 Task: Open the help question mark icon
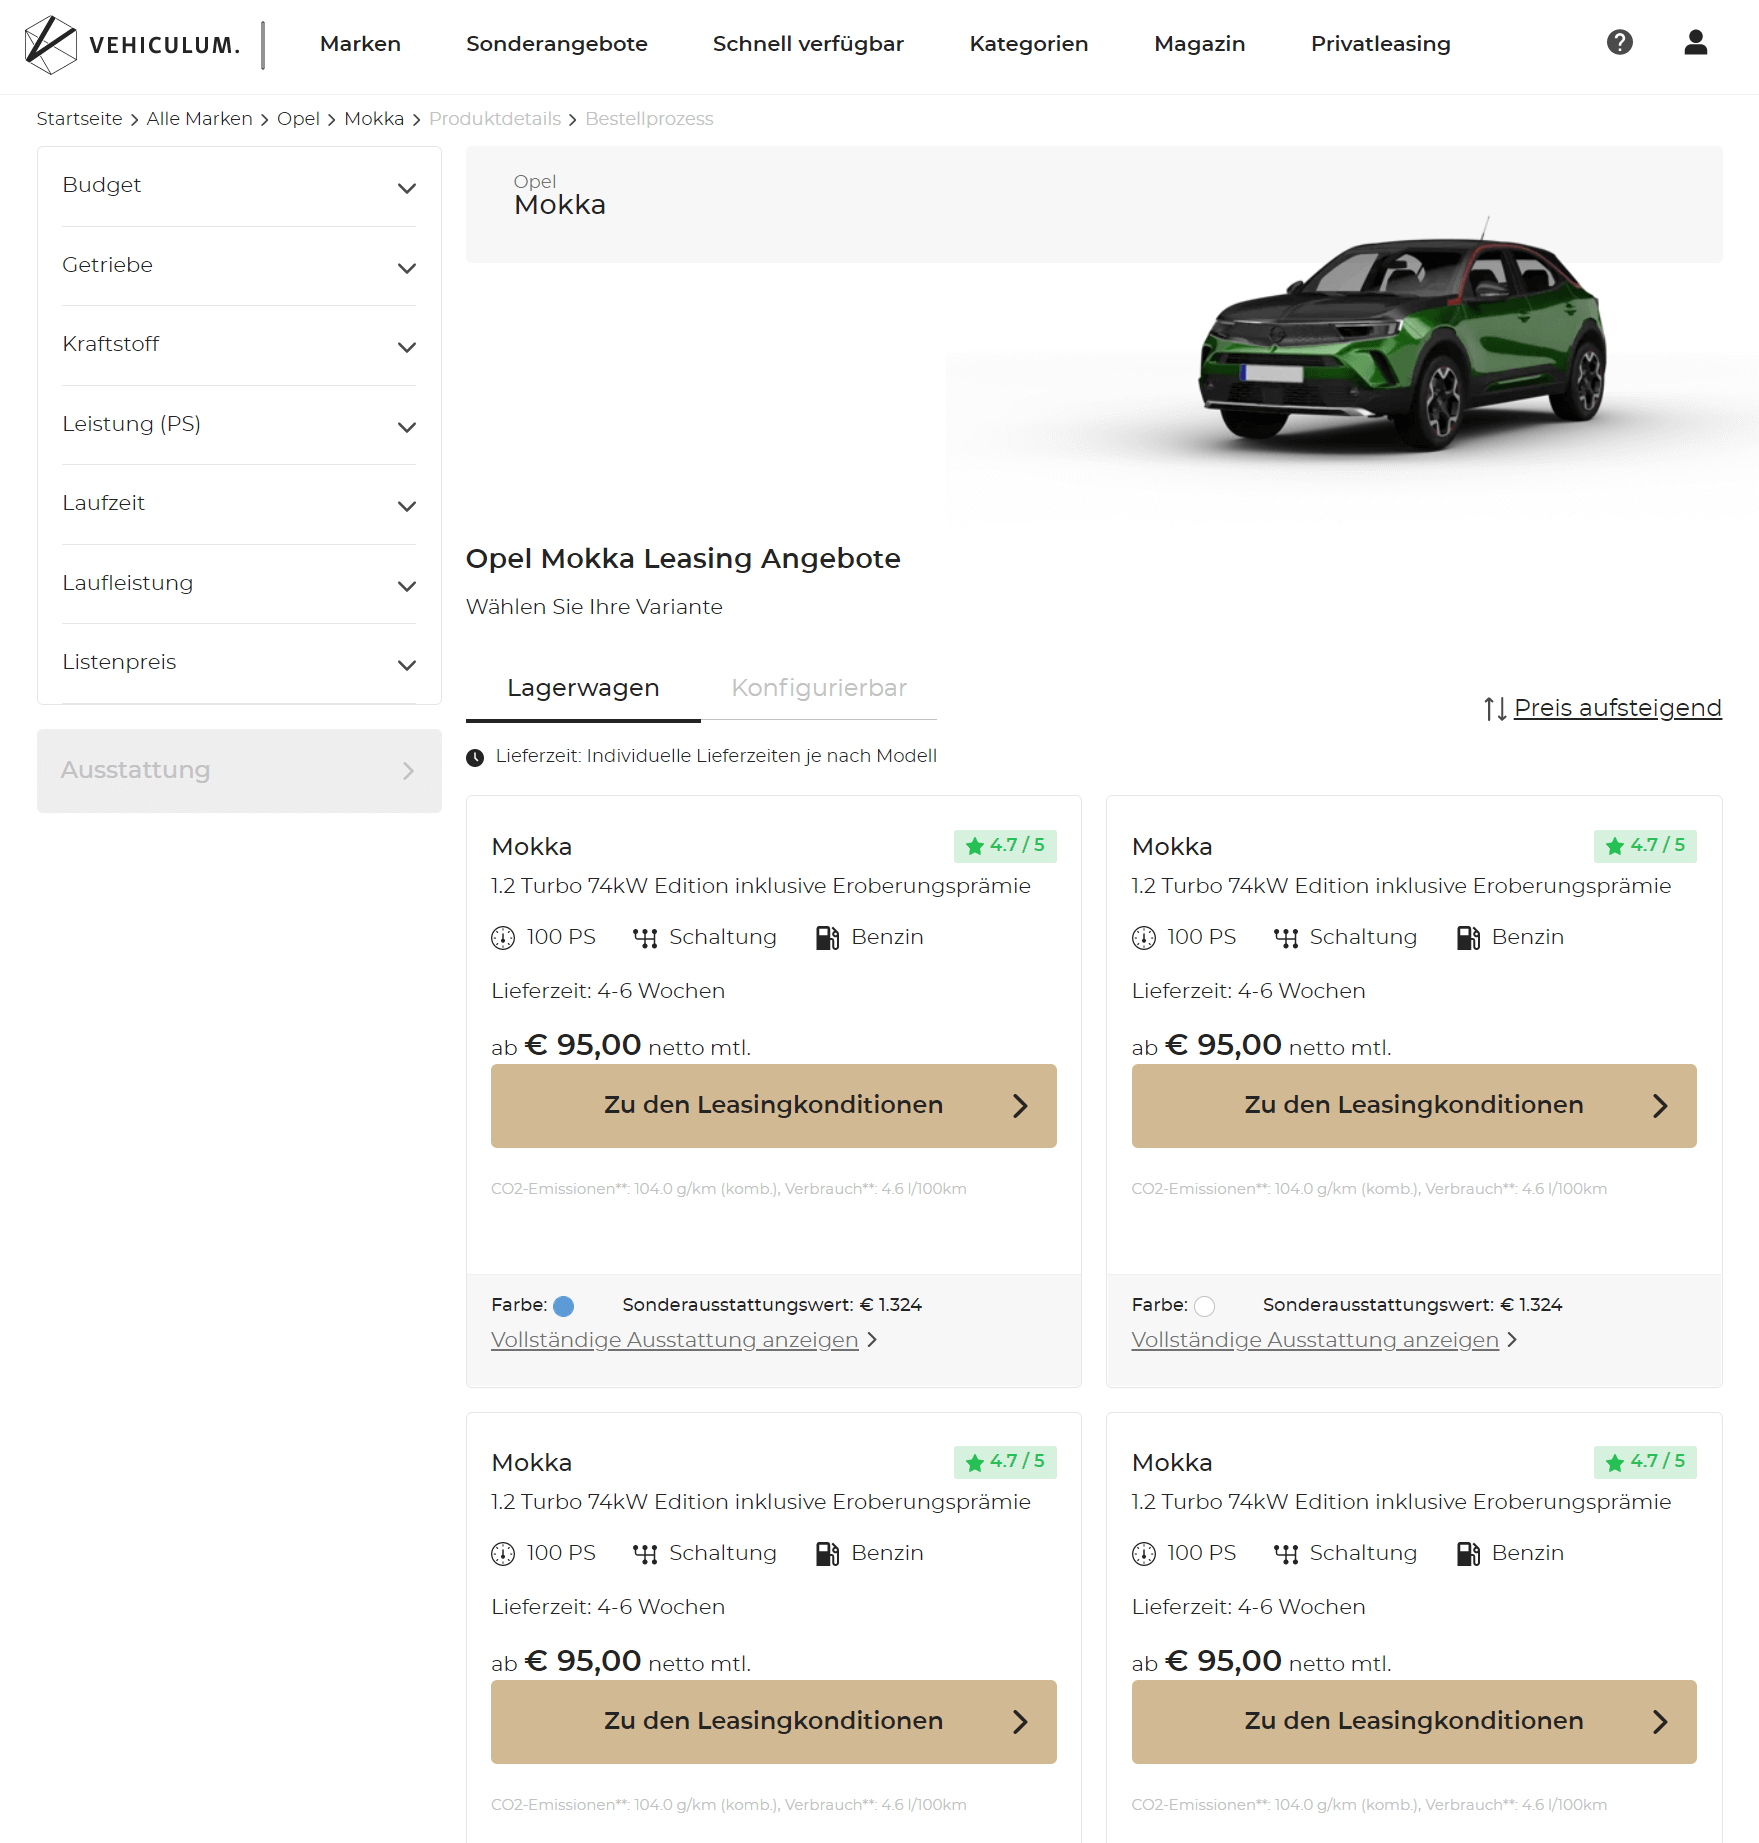pyautogui.click(x=1620, y=42)
